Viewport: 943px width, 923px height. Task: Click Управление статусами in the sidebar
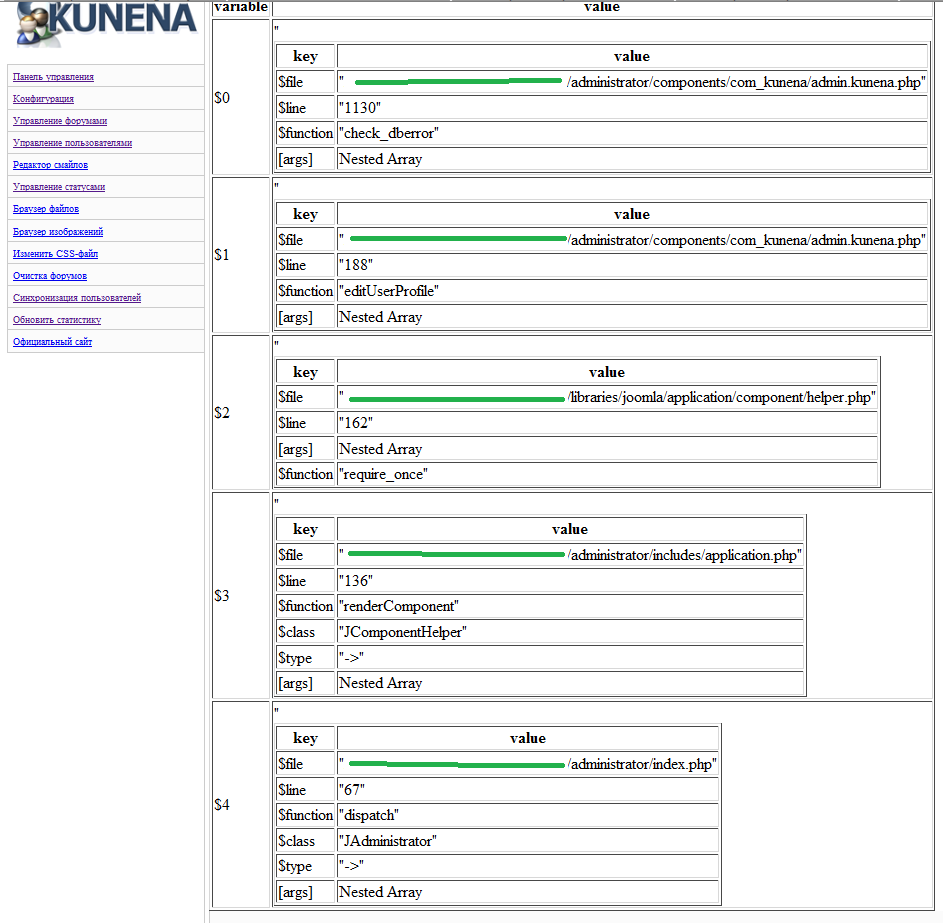(x=59, y=187)
